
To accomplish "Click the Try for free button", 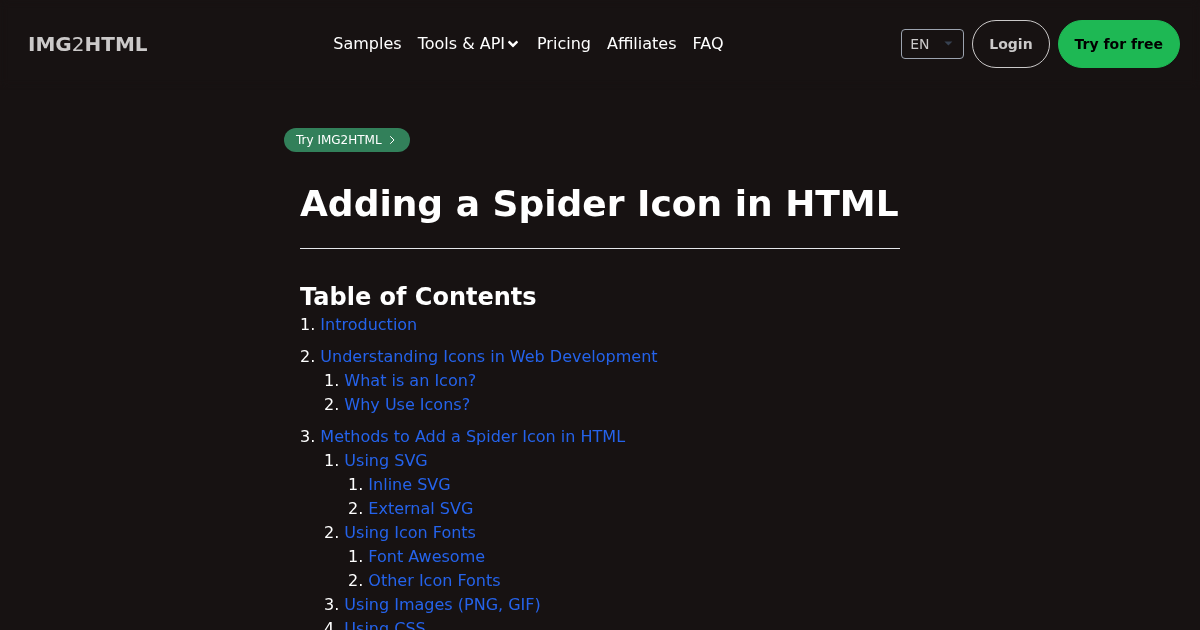I will pyautogui.click(x=1118, y=44).
